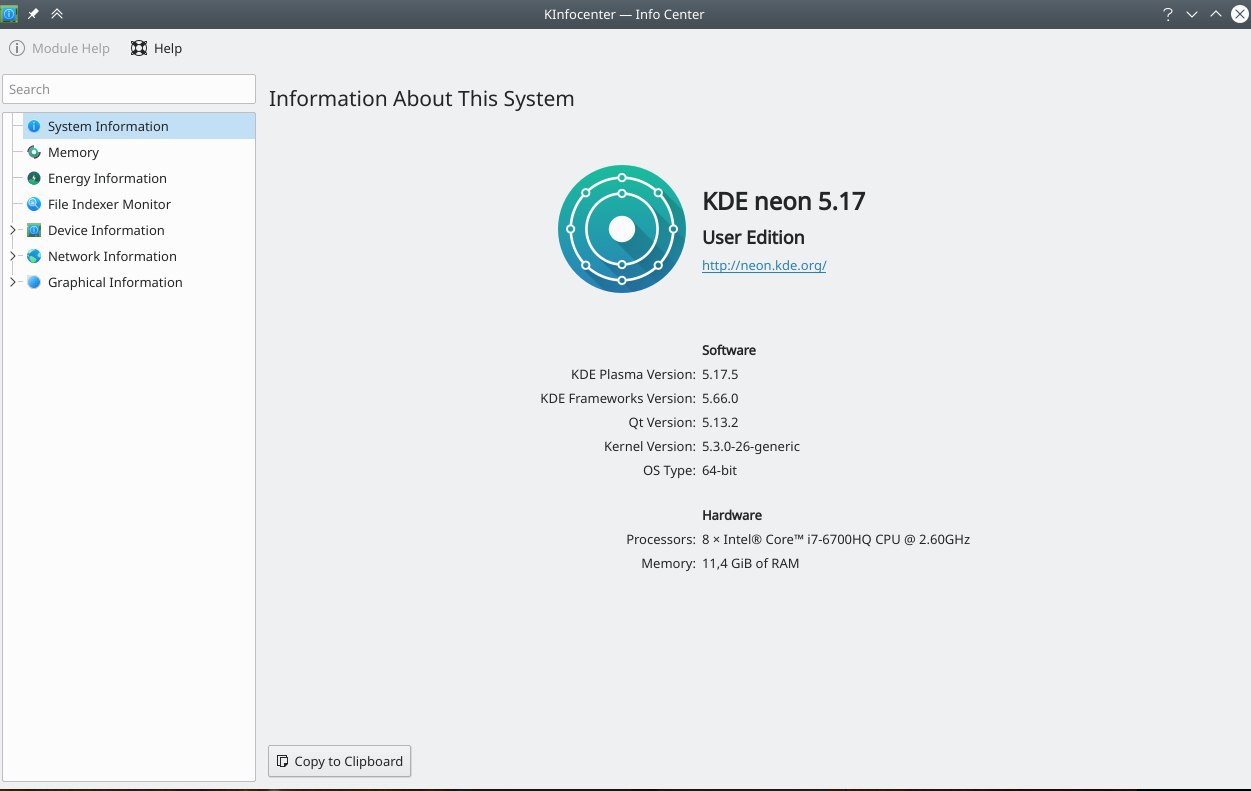Click the Memory module icon
1251x791 pixels.
click(34, 152)
